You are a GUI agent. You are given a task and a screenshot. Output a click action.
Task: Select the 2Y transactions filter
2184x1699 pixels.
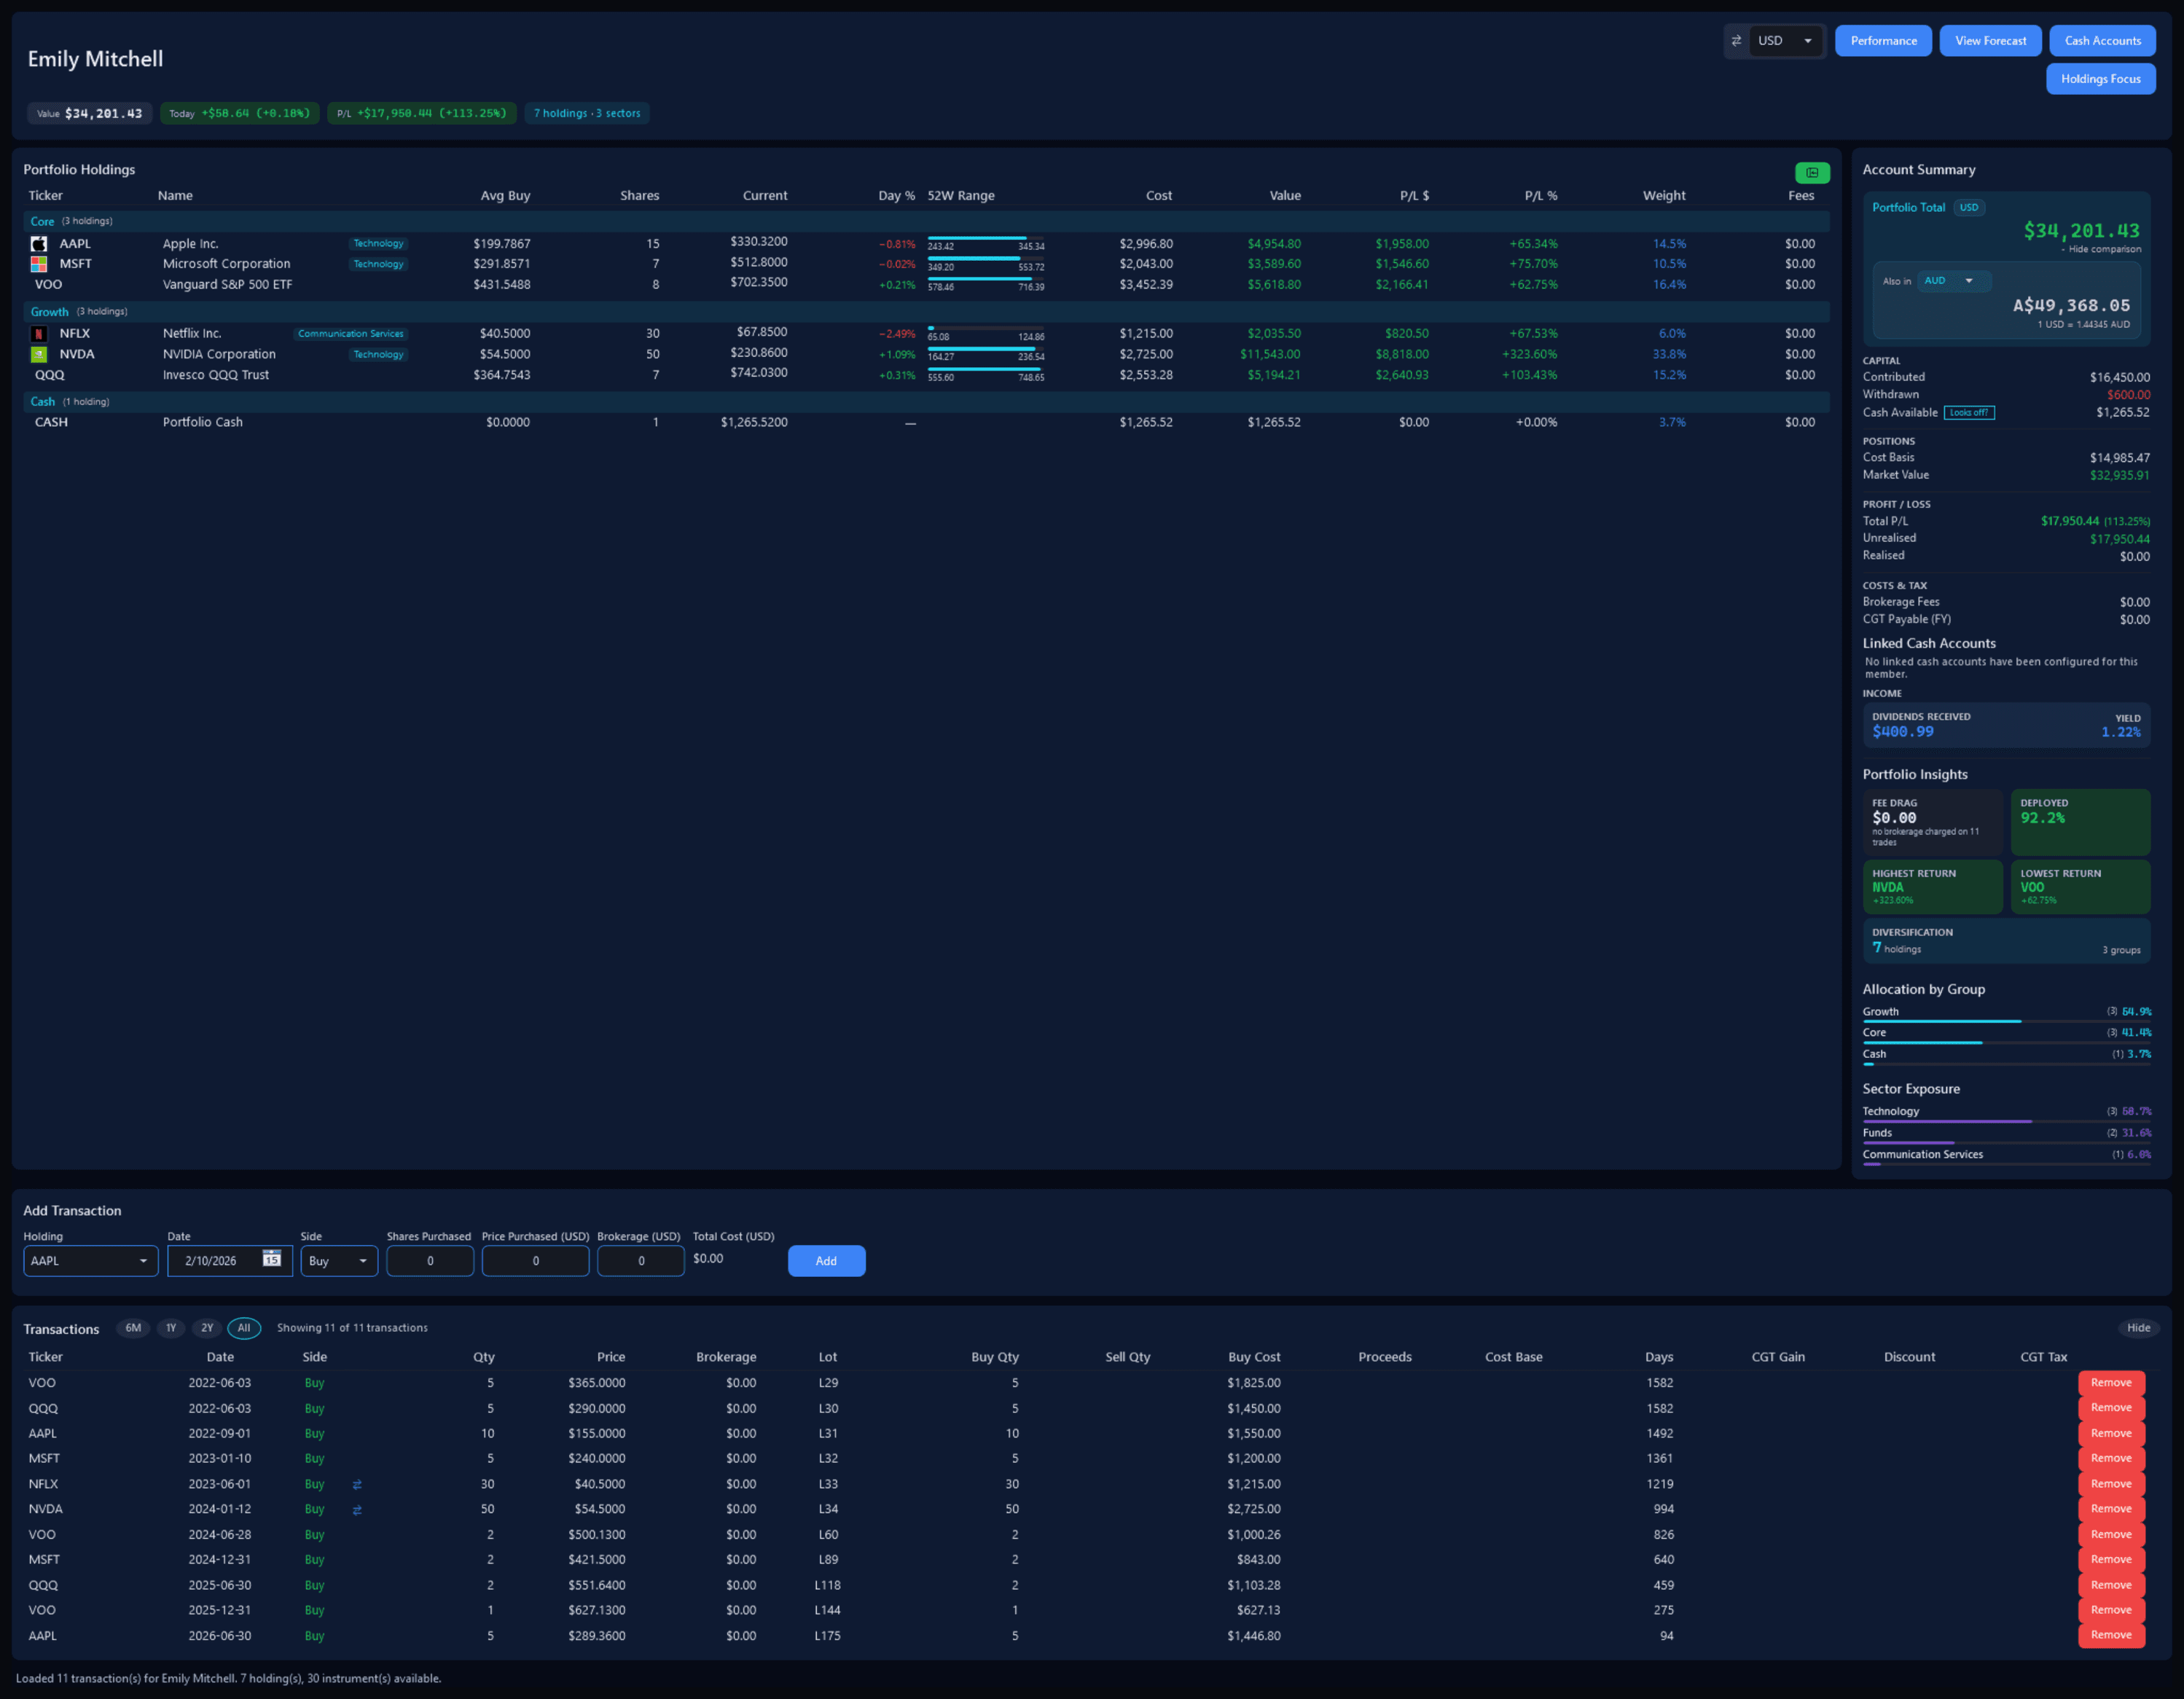tap(207, 1328)
